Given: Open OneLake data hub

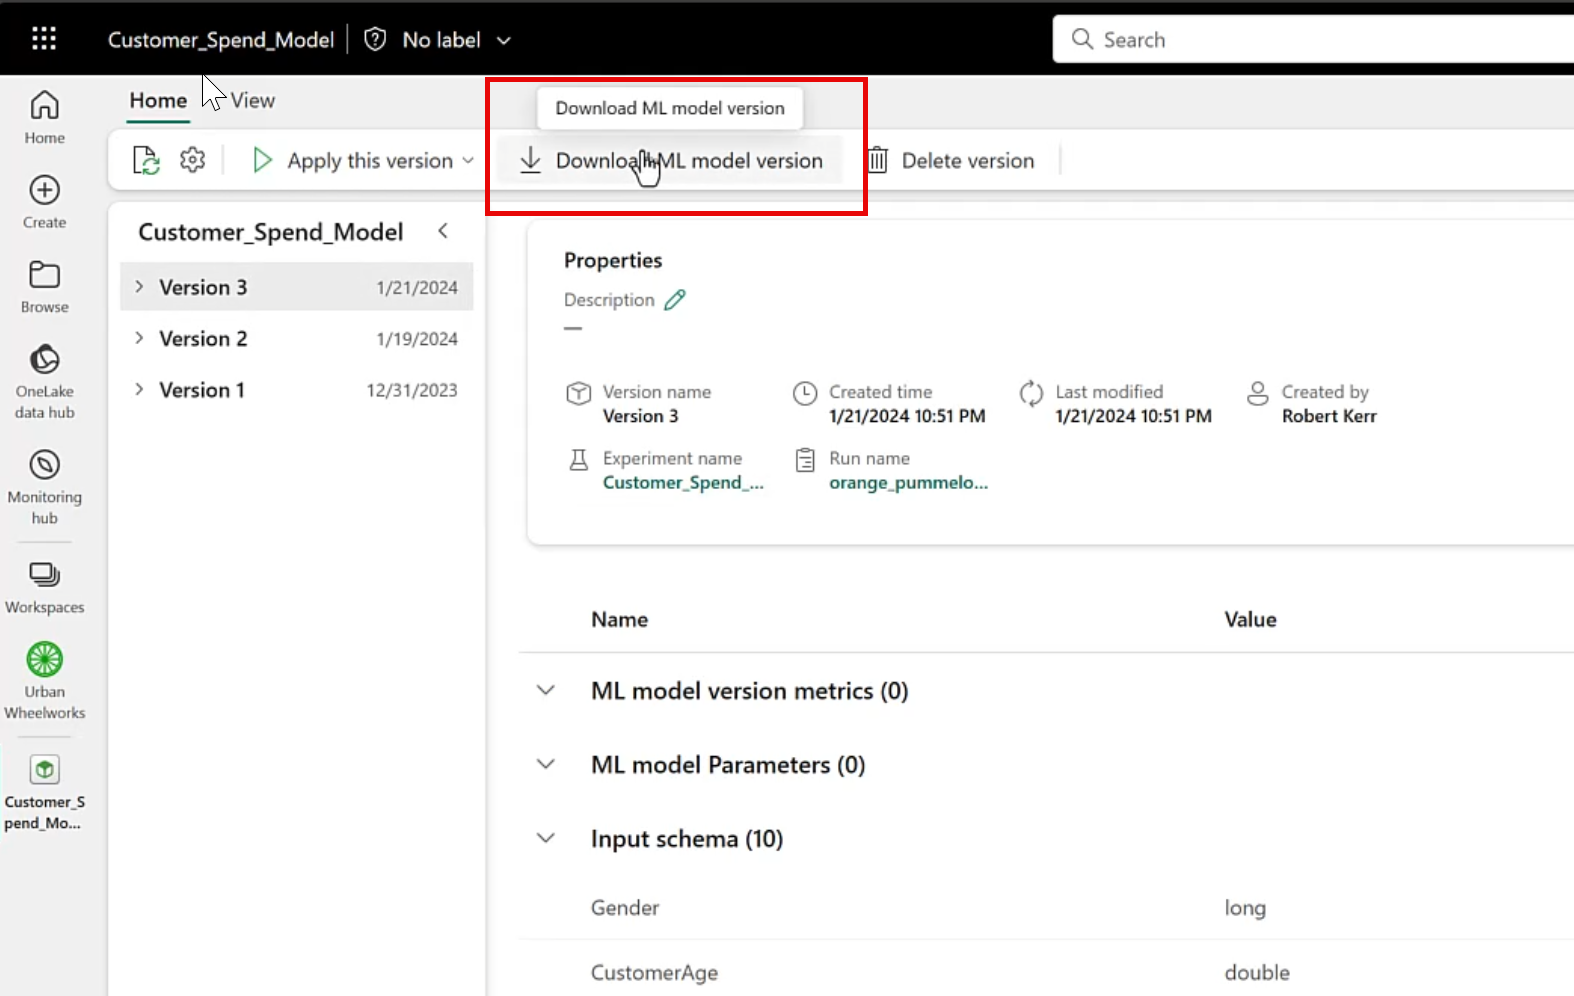Looking at the screenshot, I should (44, 361).
